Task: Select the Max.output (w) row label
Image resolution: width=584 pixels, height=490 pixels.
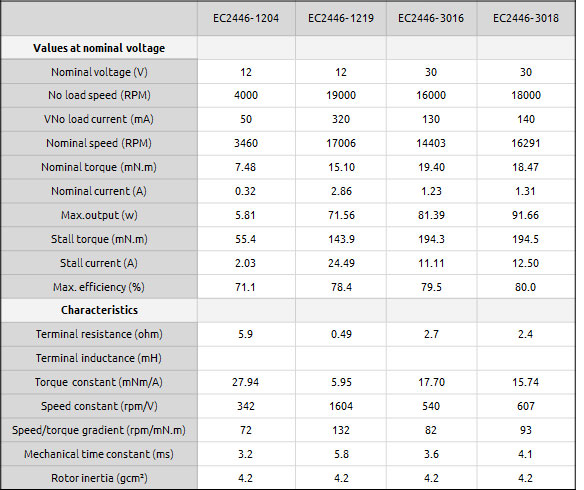Action: (99, 215)
